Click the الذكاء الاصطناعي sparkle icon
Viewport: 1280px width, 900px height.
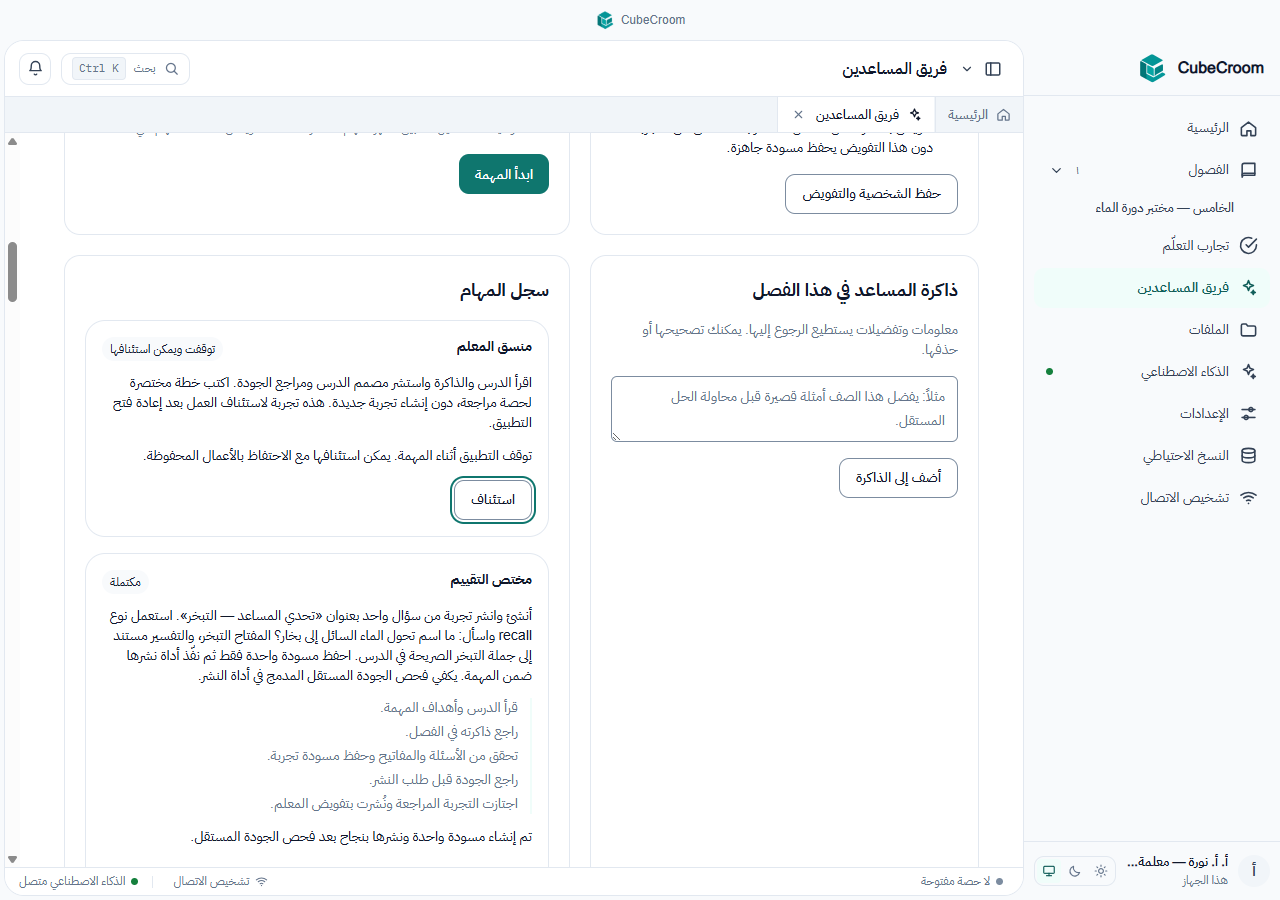[x=1248, y=371]
